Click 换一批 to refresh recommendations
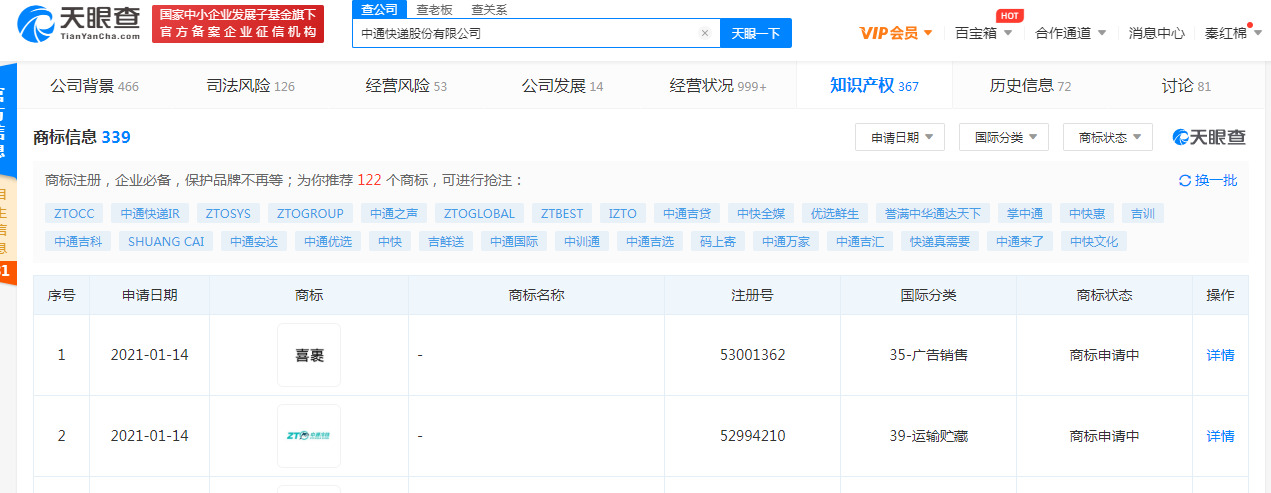1271x493 pixels. [x=1216, y=181]
